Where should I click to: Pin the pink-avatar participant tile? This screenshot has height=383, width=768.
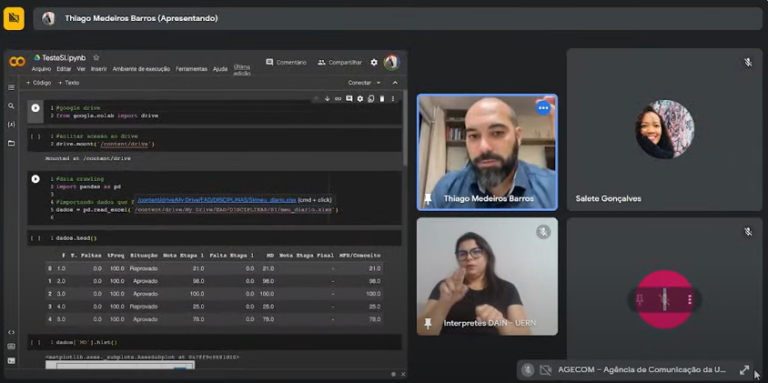point(639,299)
